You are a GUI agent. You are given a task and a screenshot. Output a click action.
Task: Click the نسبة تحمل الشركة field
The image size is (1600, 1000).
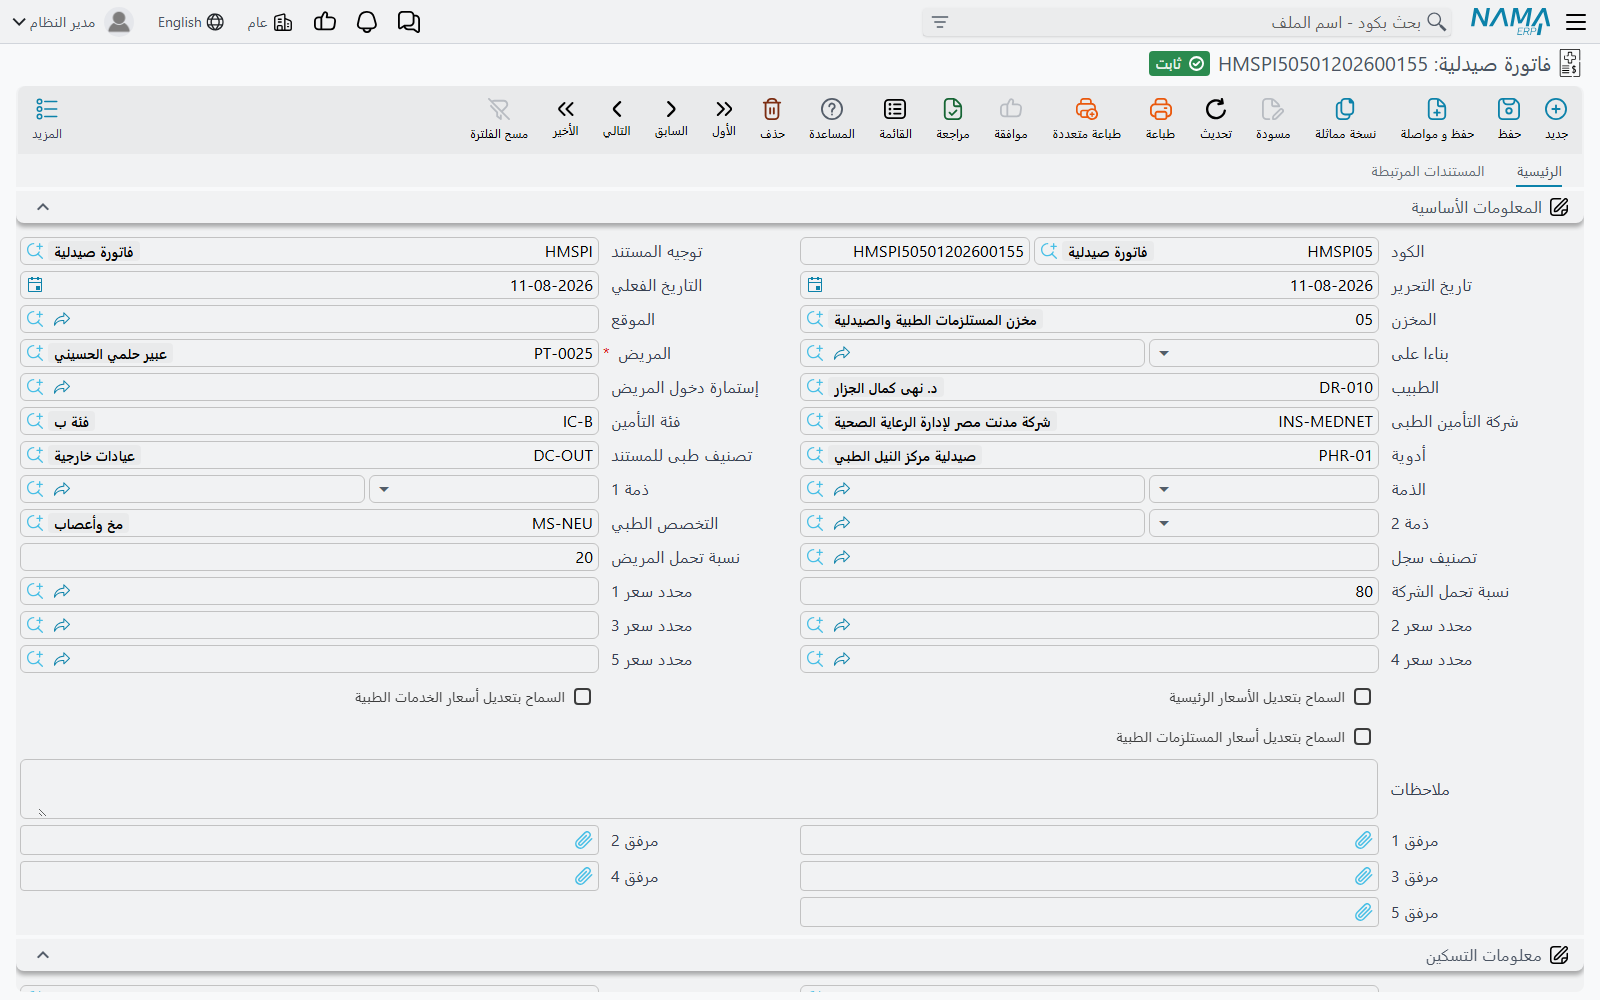tap(1090, 591)
